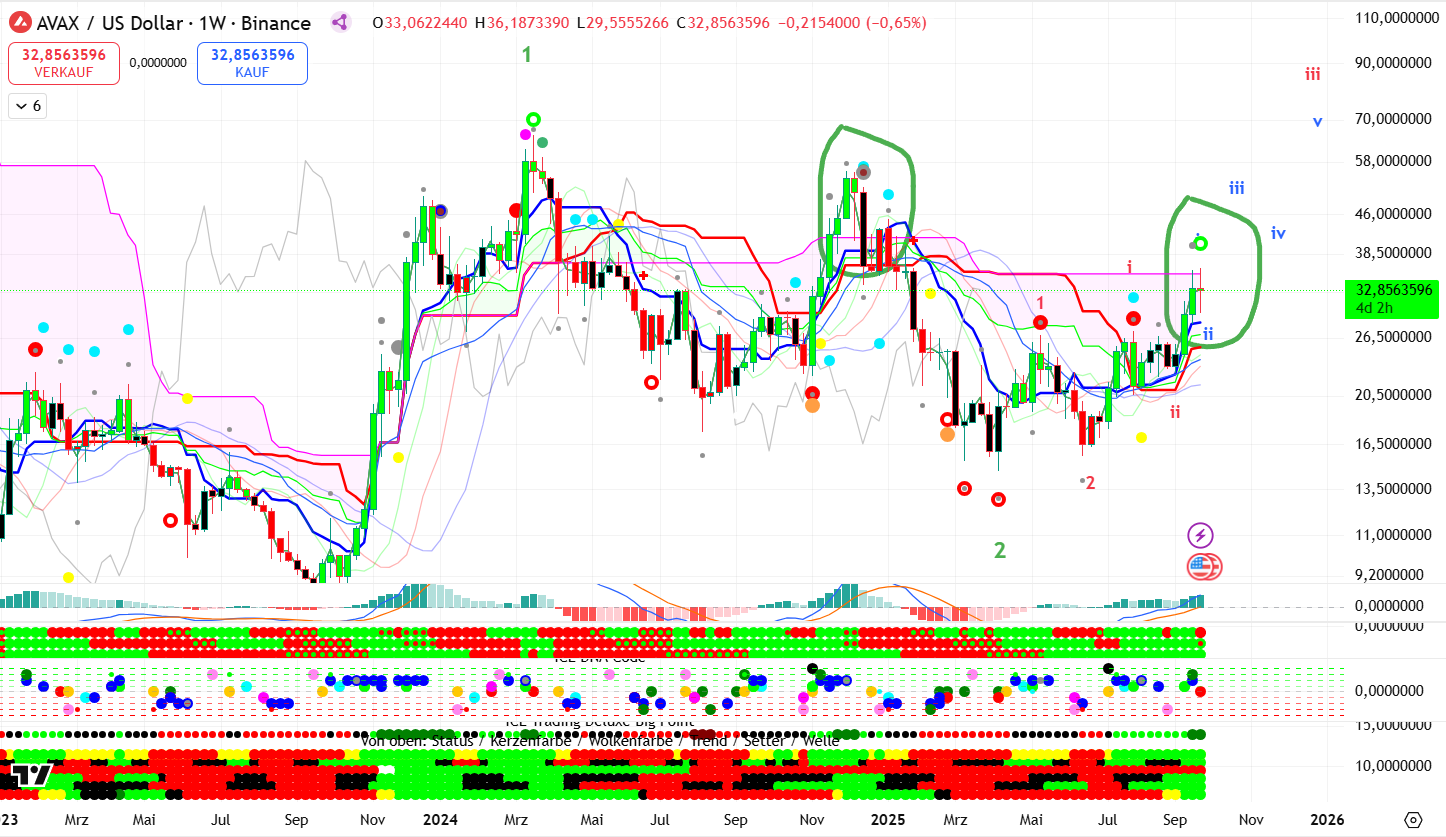Click the orange dot marker near November 2024
This screenshot has height=837, width=1446.
[x=812, y=405]
